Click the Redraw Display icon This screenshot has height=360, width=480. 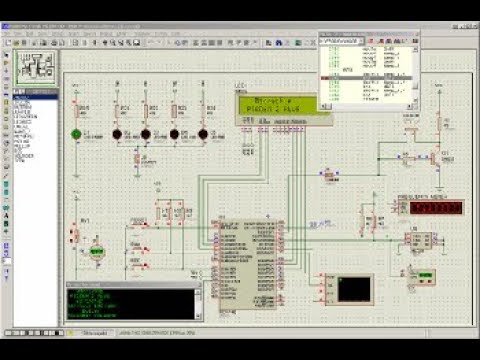75,43
